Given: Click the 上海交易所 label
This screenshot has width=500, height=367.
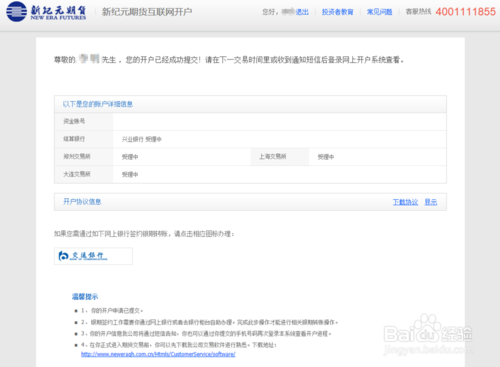Looking at the screenshot, I should coord(273,157).
